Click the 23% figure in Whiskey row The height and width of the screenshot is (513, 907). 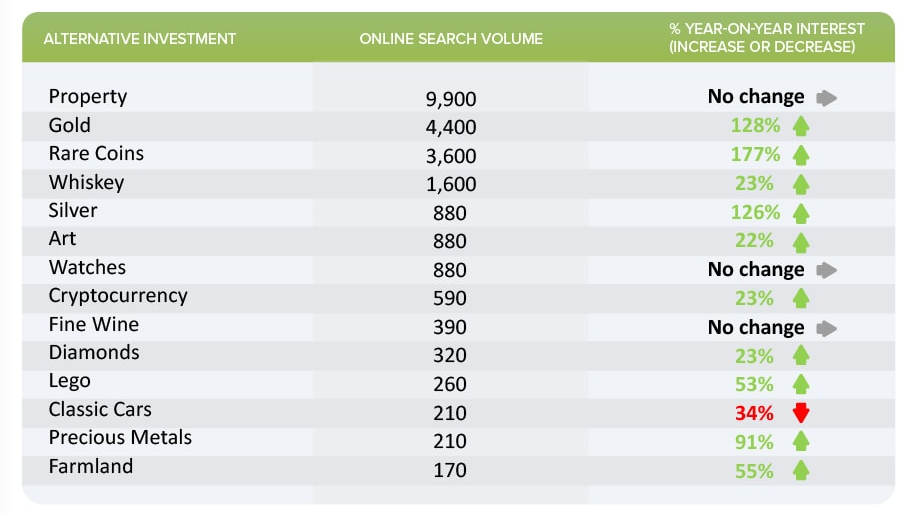(754, 184)
